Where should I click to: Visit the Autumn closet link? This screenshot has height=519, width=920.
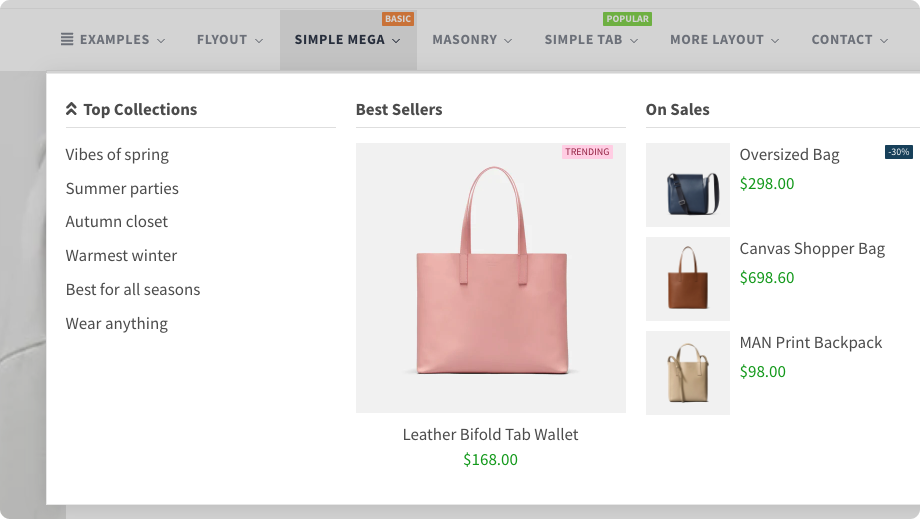[x=117, y=222]
